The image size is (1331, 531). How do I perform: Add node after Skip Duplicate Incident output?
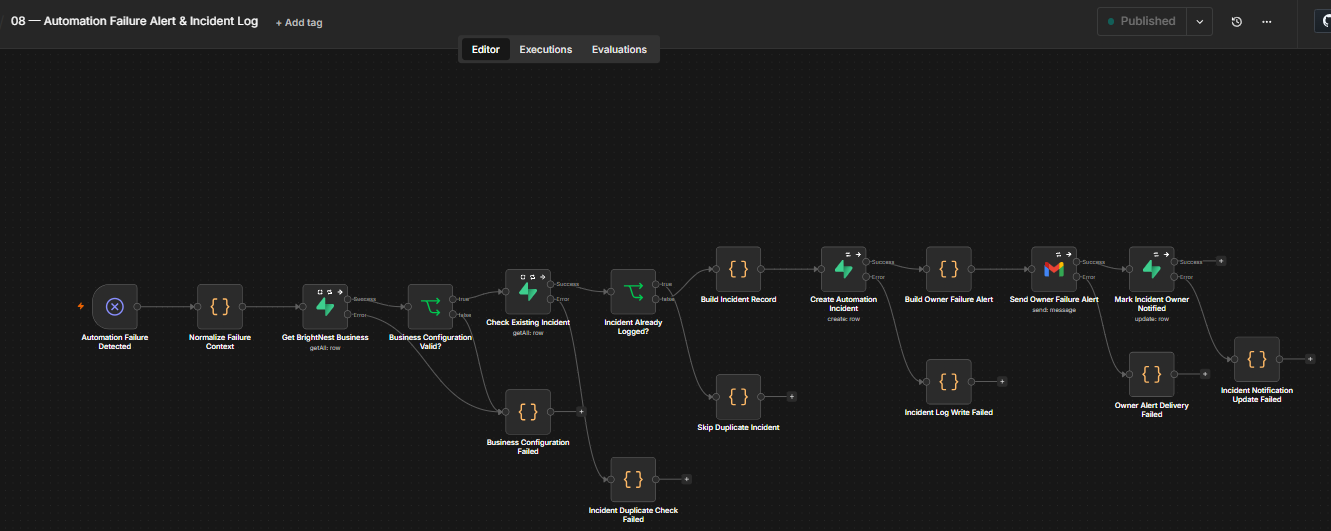[792, 397]
